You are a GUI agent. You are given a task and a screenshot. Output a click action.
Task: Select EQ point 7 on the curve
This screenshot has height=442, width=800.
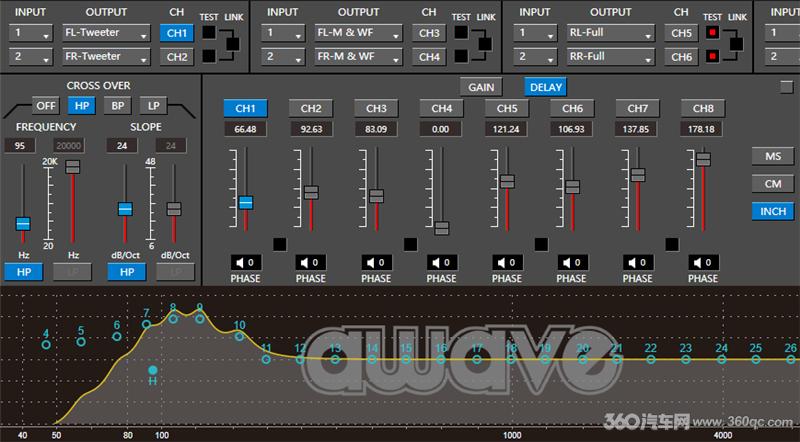(x=146, y=324)
